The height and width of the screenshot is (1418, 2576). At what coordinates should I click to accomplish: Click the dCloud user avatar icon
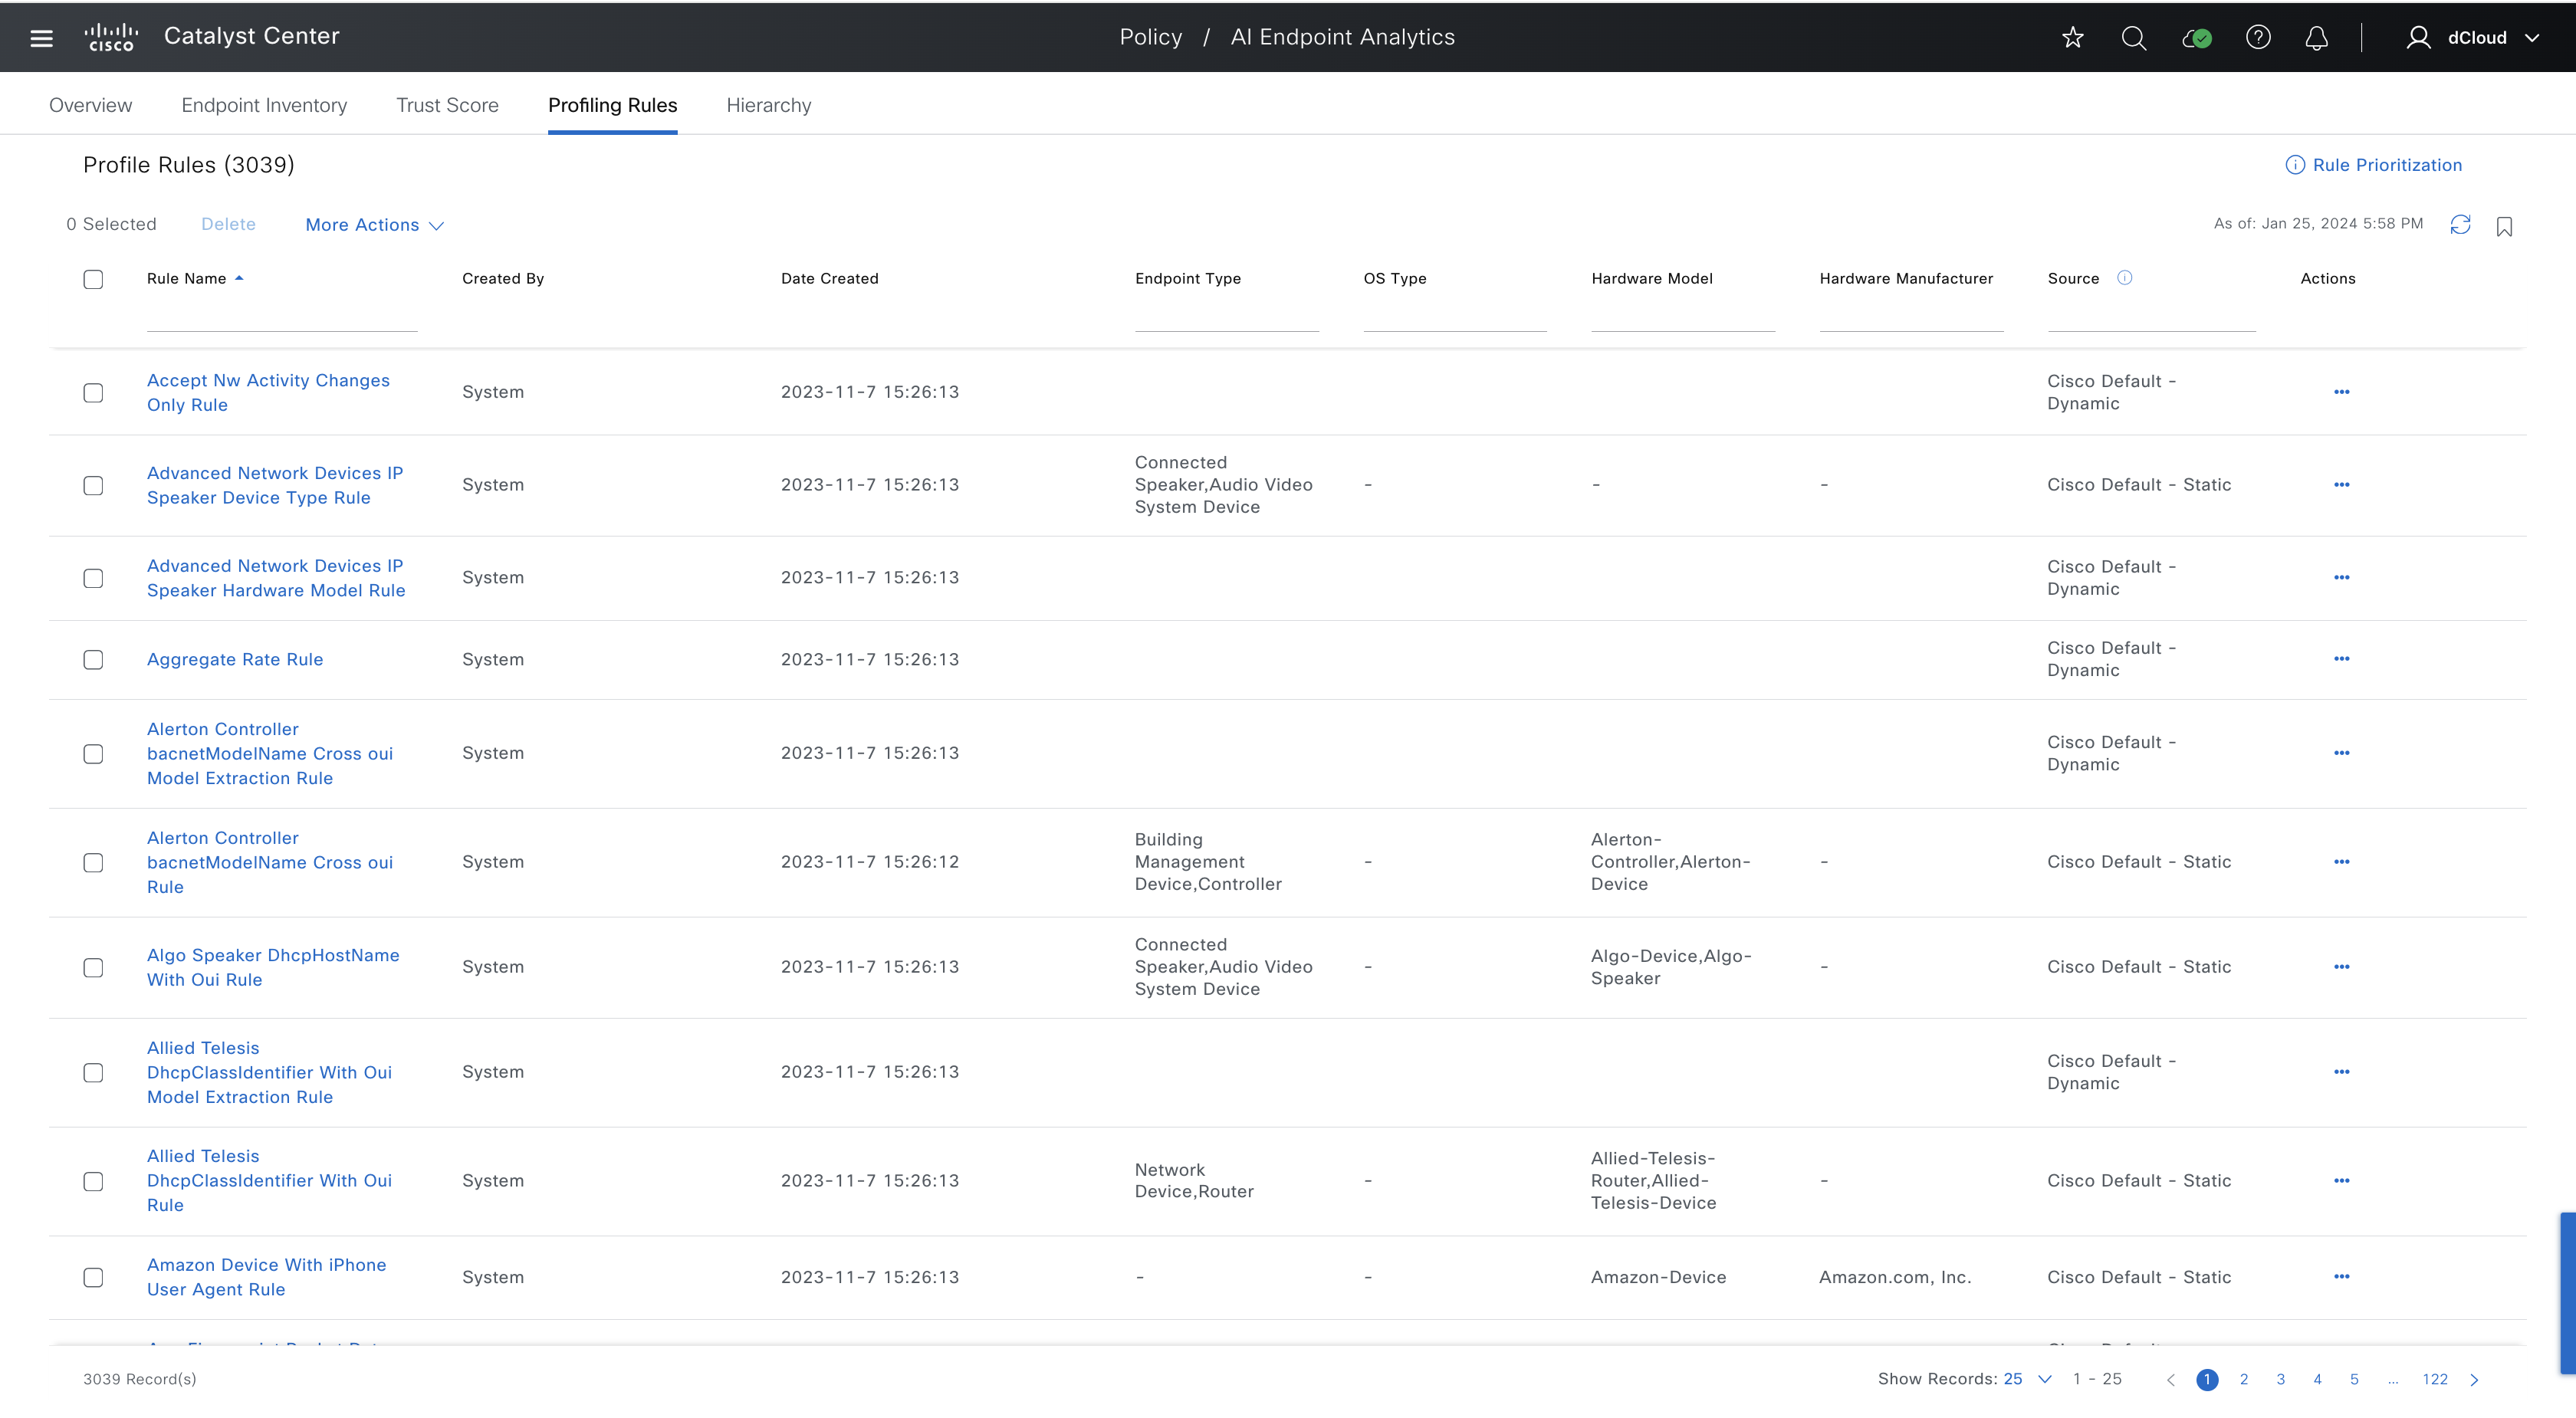(x=2417, y=38)
